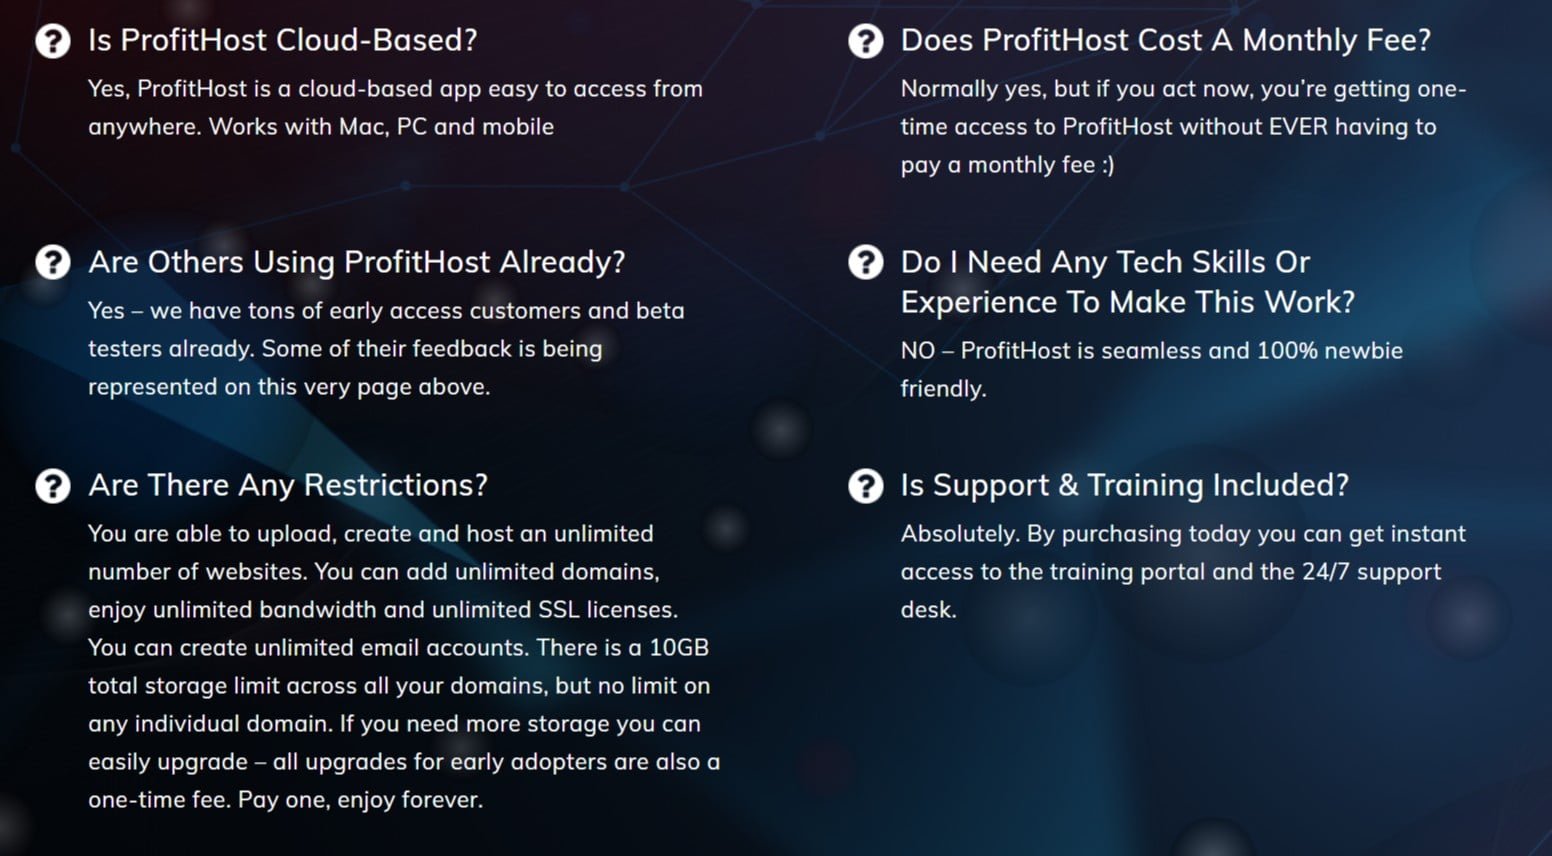Click question icon beside "Is ProfitHost Cloud-Based?"
This screenshot has width=1552, height=856.
tap(53, 41)
